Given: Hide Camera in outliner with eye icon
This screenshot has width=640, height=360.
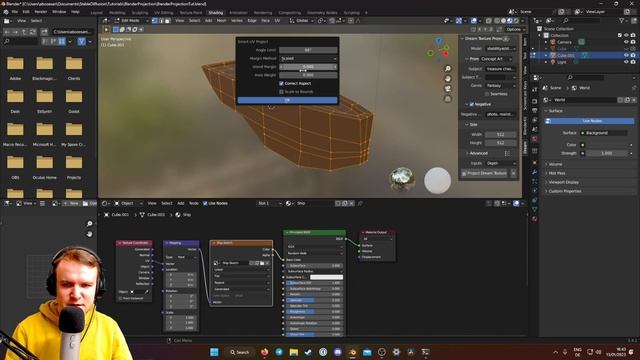Looking at the screenshot, I should tap(626, 42).
